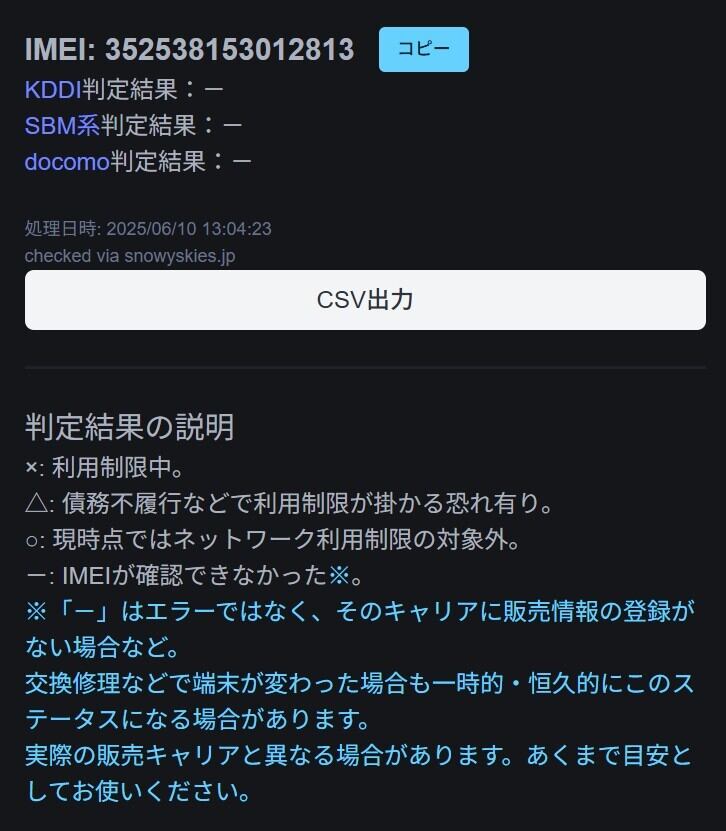Click the horizontal divider below CSV出力

tap(365, 367)
